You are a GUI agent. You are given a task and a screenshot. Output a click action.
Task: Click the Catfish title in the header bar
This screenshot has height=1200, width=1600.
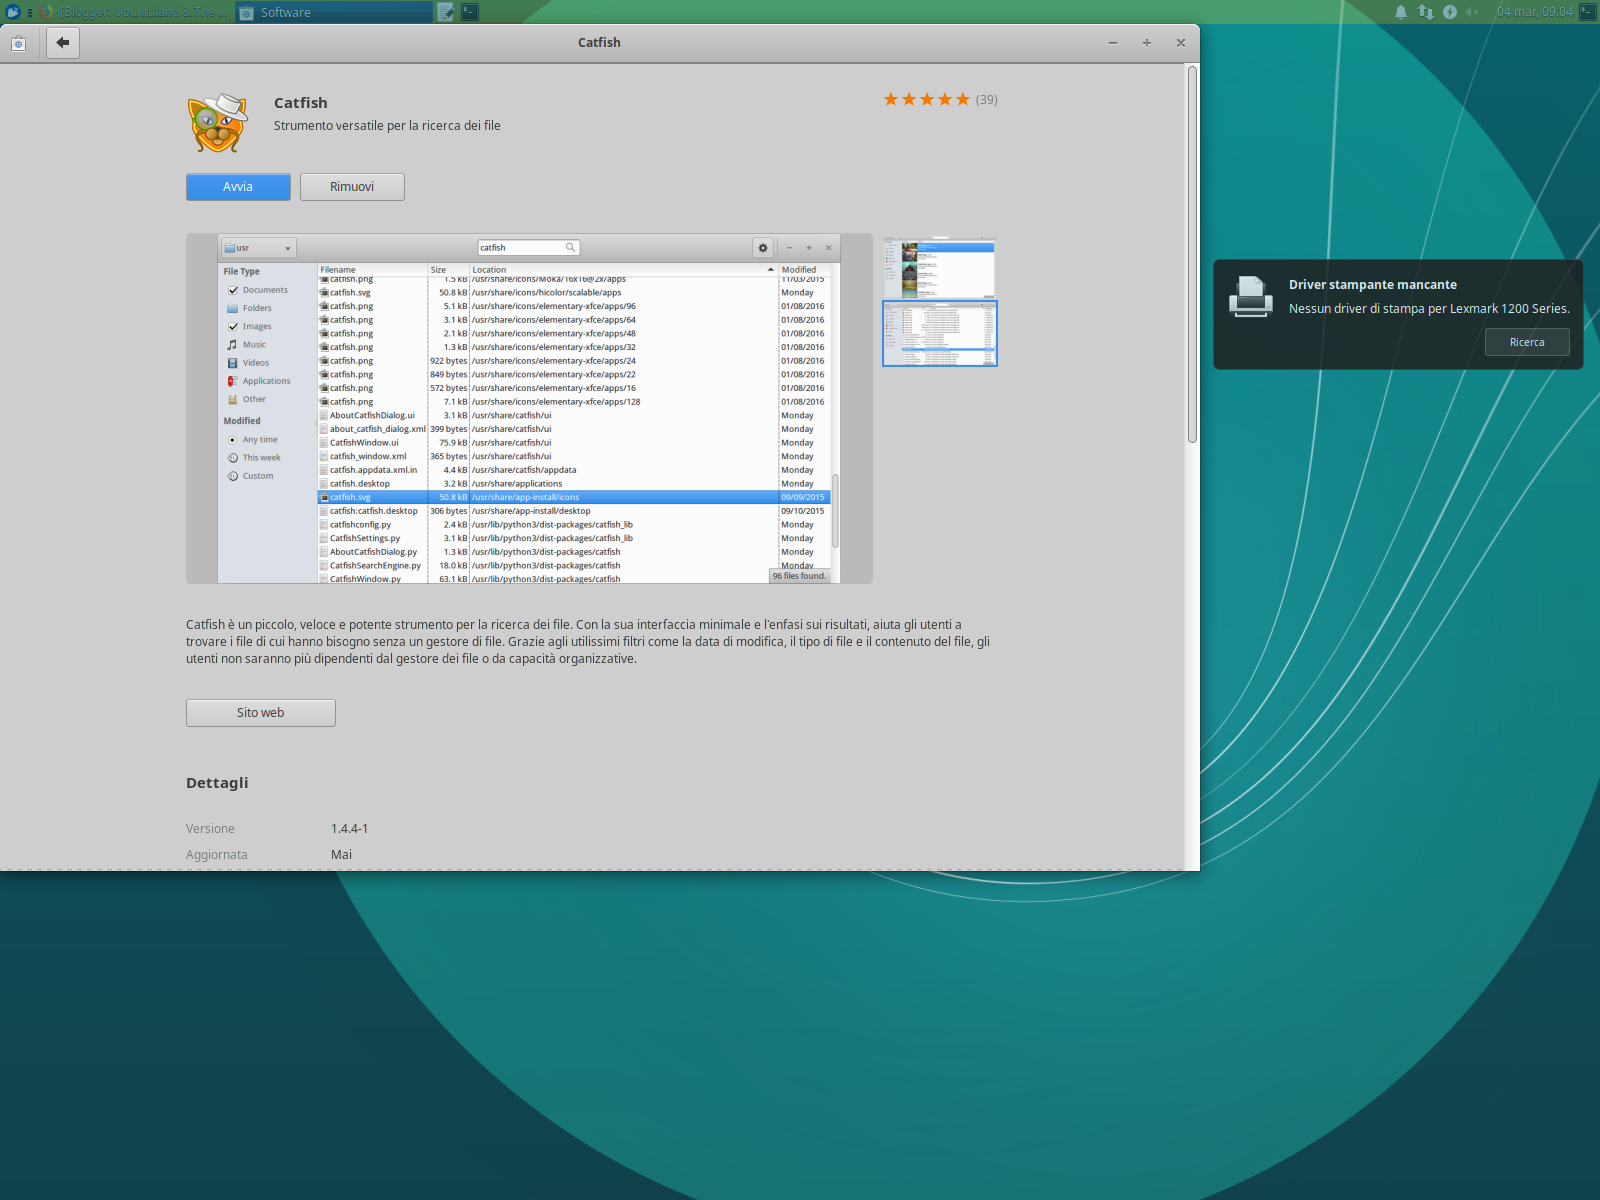click(599, 43)
